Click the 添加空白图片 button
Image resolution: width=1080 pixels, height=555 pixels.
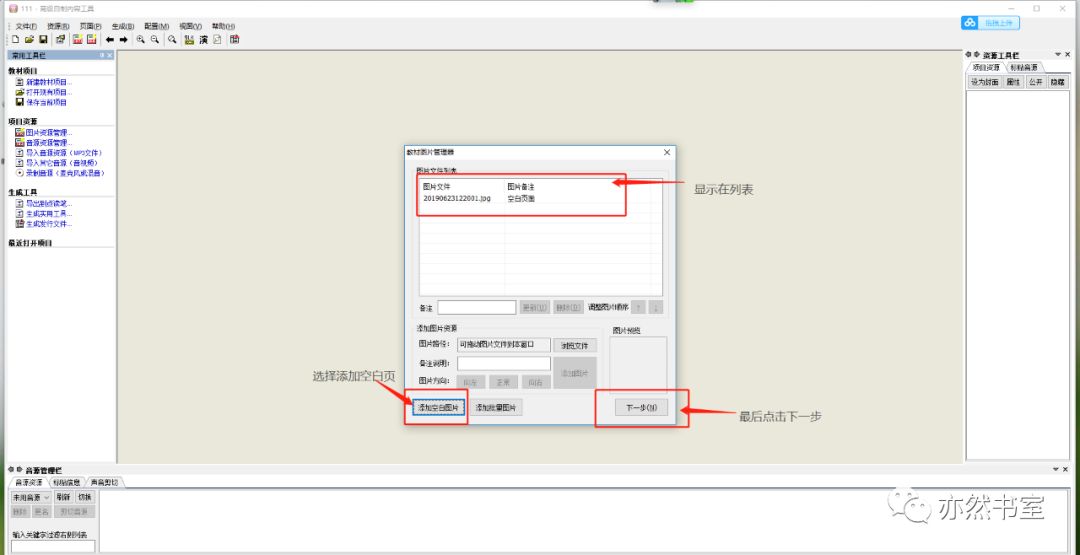(438, 408)
